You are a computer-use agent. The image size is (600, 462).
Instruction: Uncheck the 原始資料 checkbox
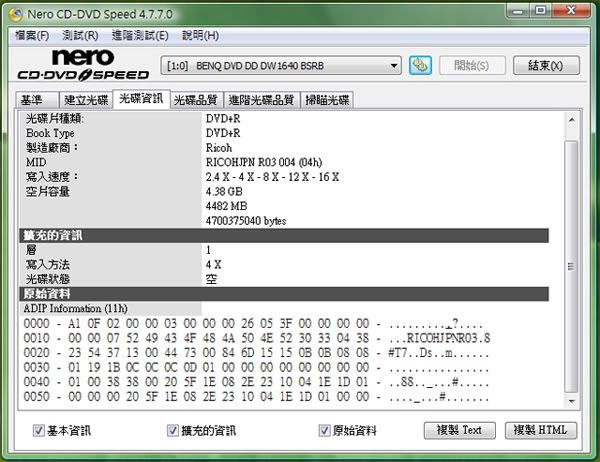(324, 430)
